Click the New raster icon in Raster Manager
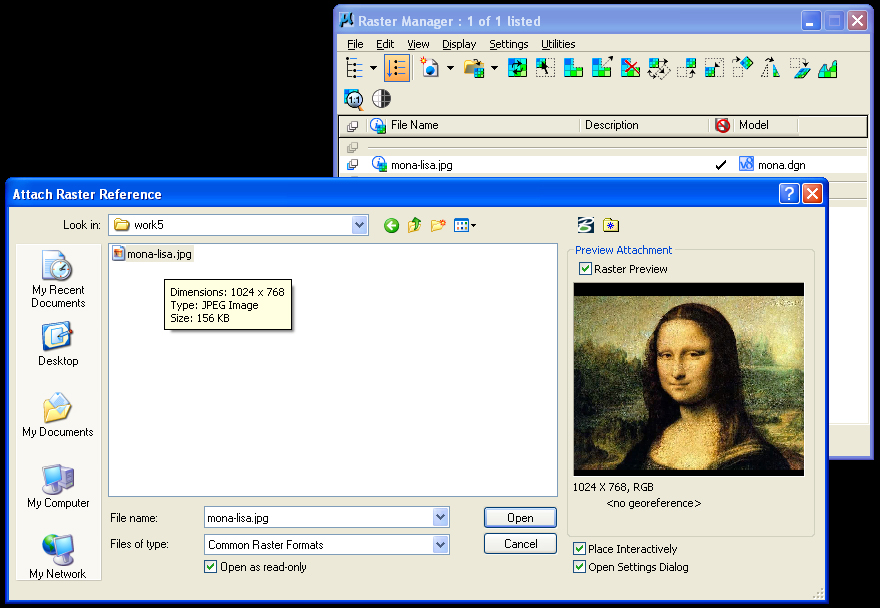This screenshot has height=608, width=880. coord(430,68)
